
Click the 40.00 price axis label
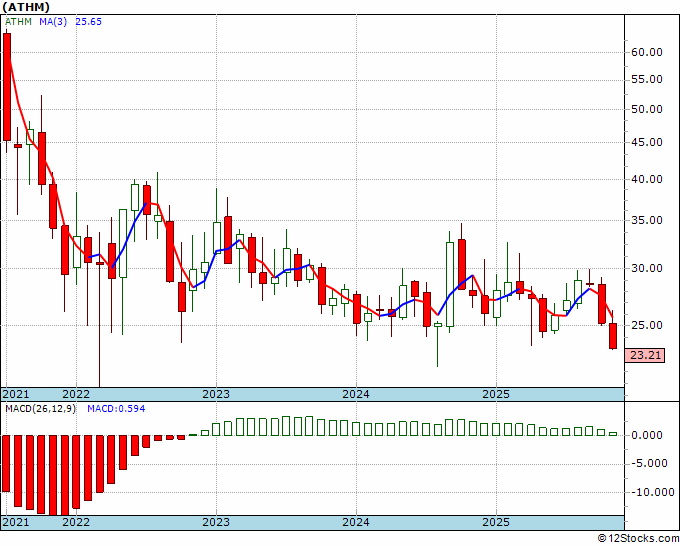tap(646, 179)
